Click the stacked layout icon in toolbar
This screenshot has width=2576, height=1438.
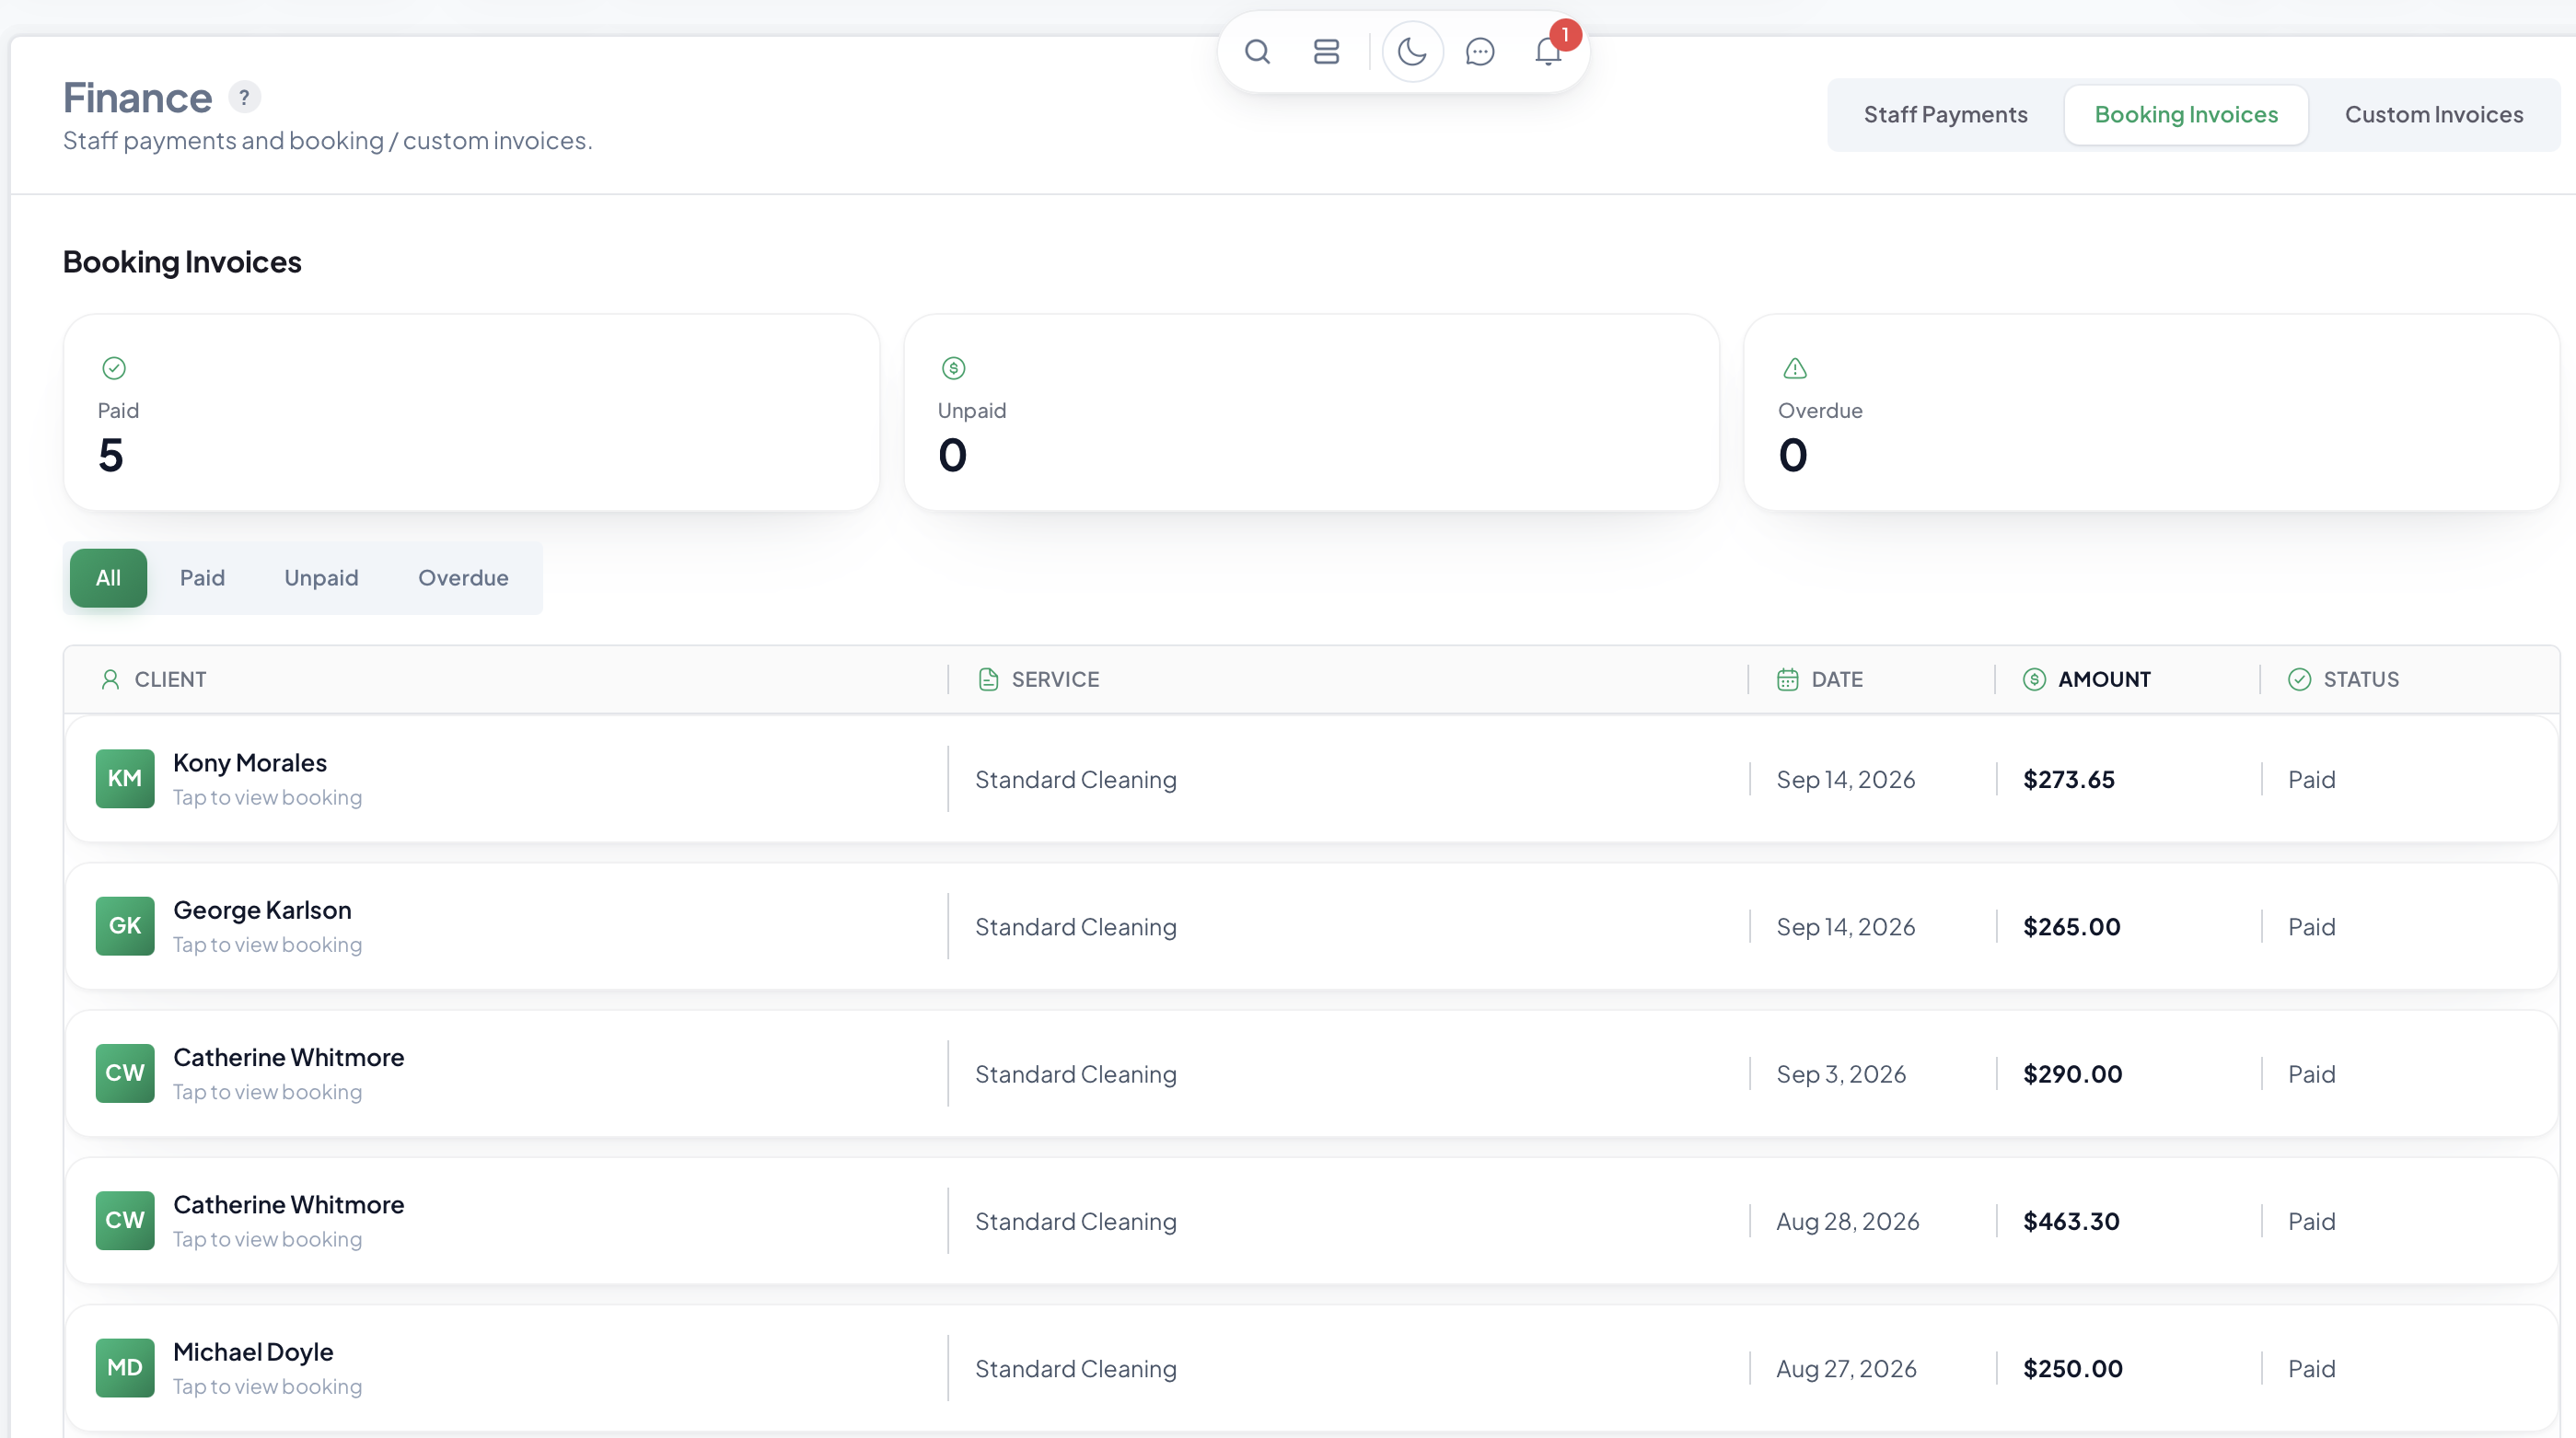click(x=1326, y=51)
